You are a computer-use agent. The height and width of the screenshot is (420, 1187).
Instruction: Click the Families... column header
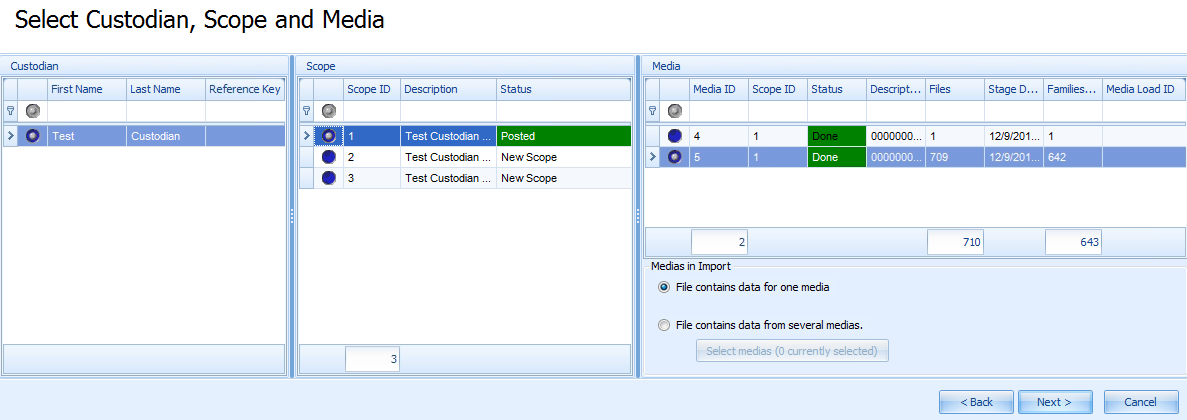click(1073, 89)
